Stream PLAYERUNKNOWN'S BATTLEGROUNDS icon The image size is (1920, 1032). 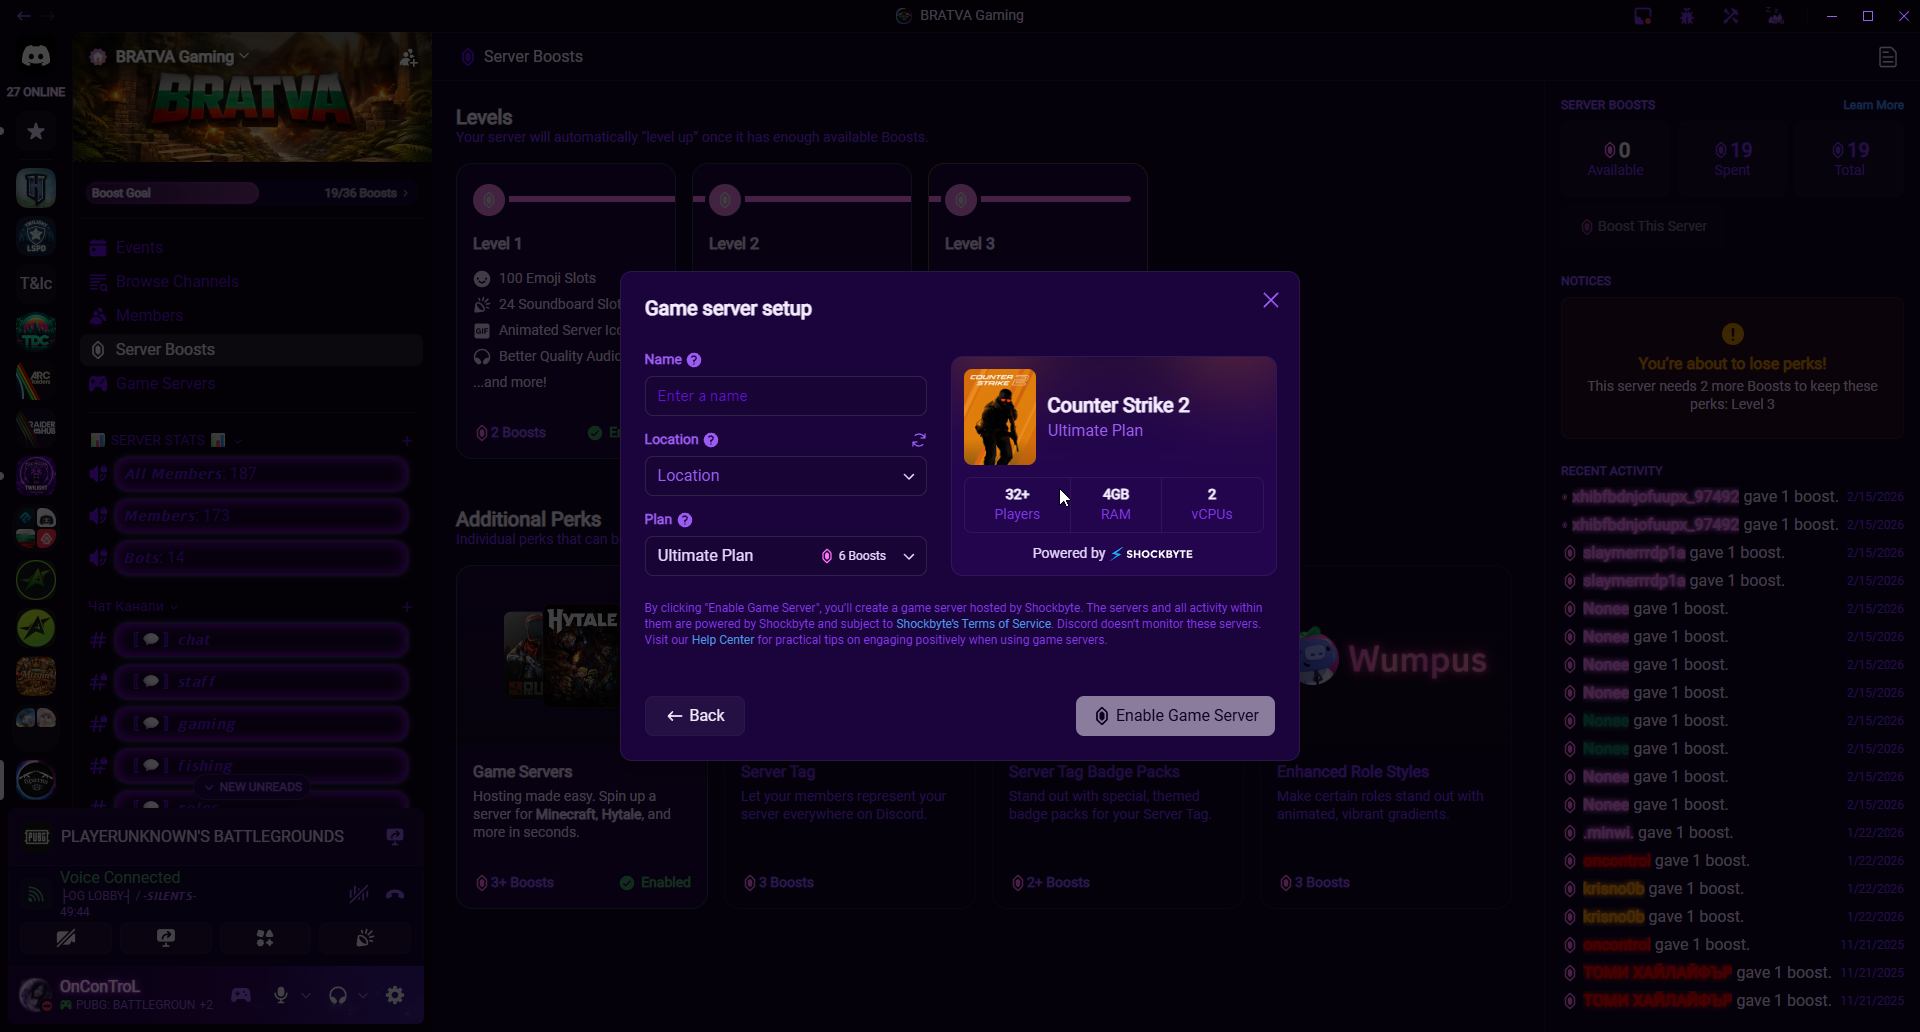[395, 836]
